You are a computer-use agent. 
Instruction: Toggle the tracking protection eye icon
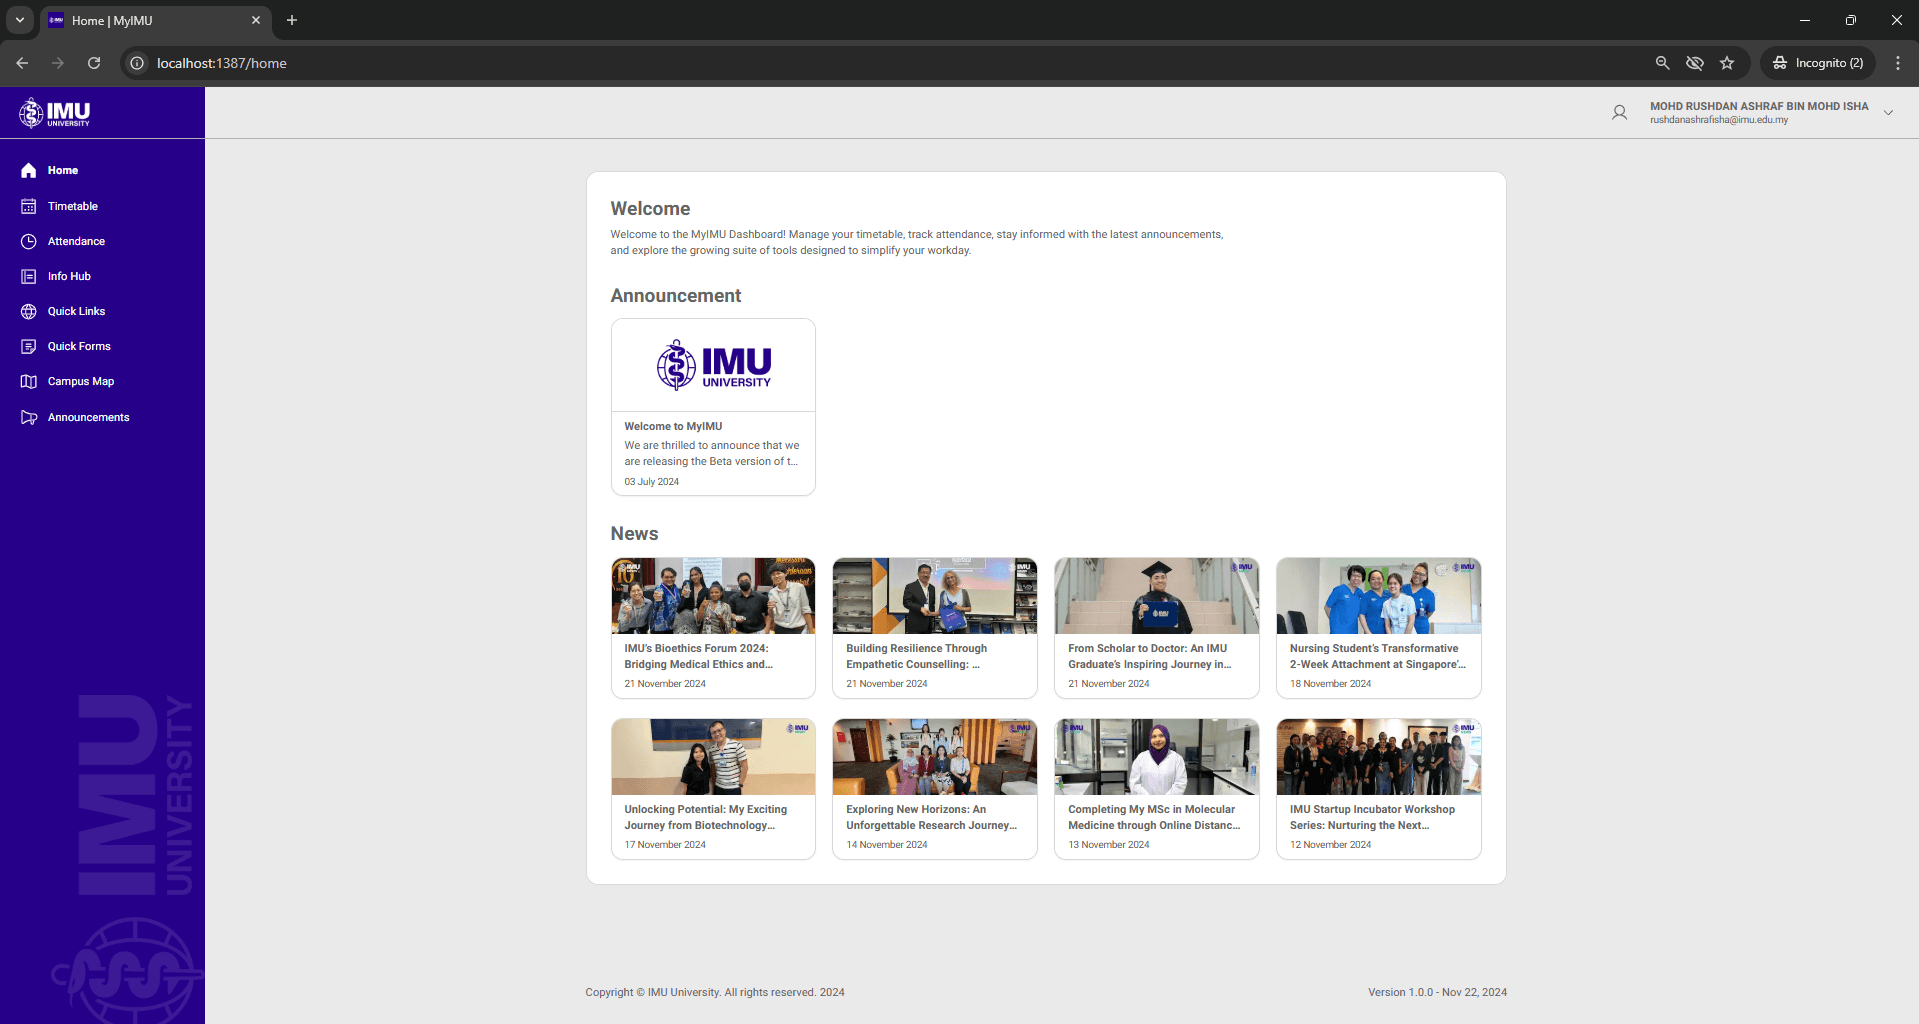click(1695, 62)
